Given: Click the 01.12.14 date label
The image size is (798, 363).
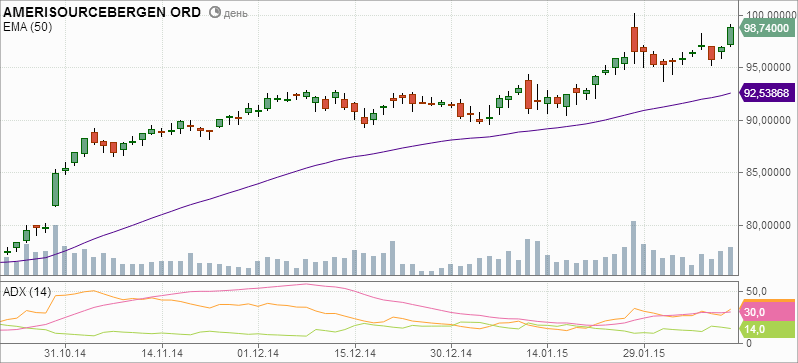Looking at the screenshot, I should [x=259, y=352].
